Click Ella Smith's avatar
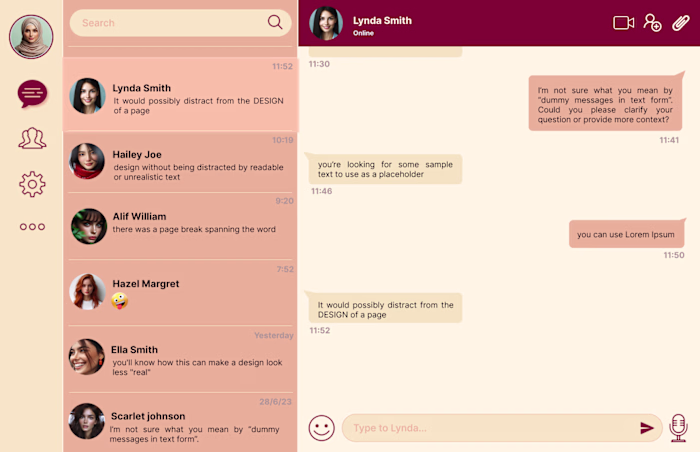 click(x=87, y=356)
